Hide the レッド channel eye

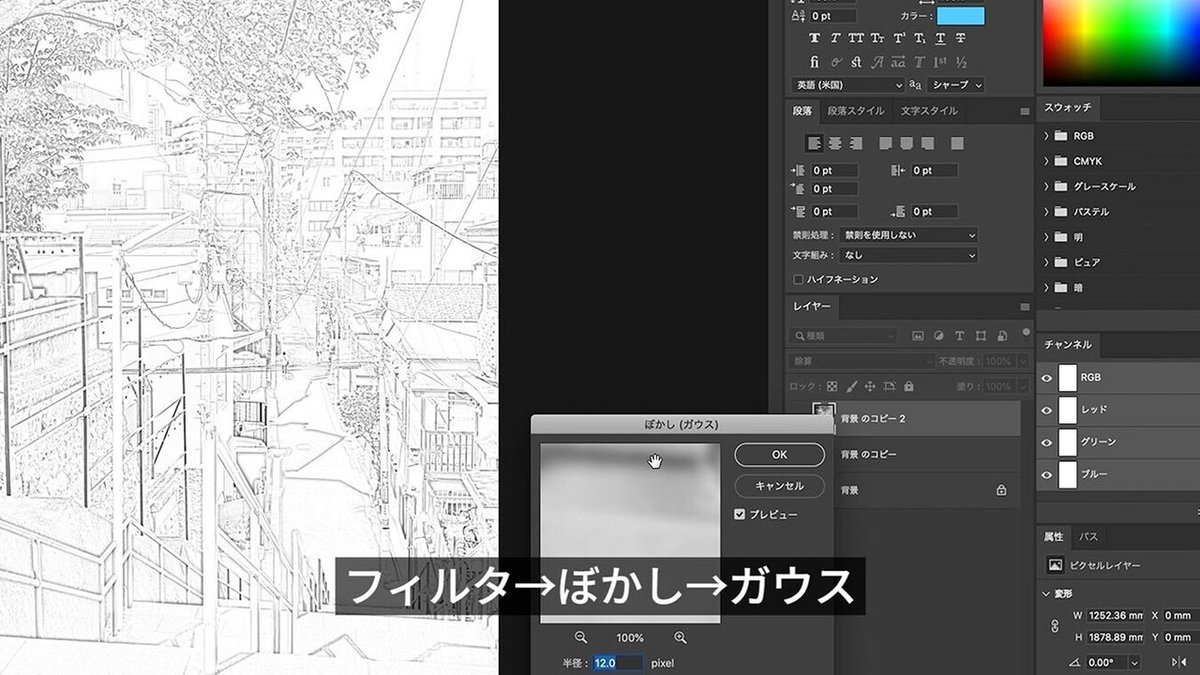click(x=1047, y=409)
